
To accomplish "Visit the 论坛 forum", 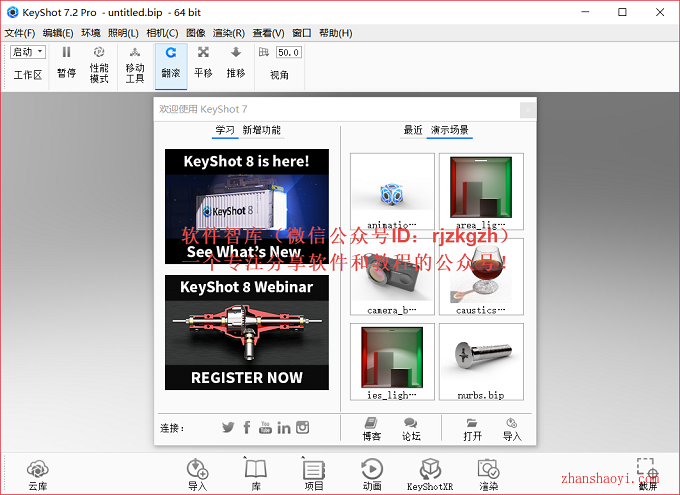I will 411,429.
